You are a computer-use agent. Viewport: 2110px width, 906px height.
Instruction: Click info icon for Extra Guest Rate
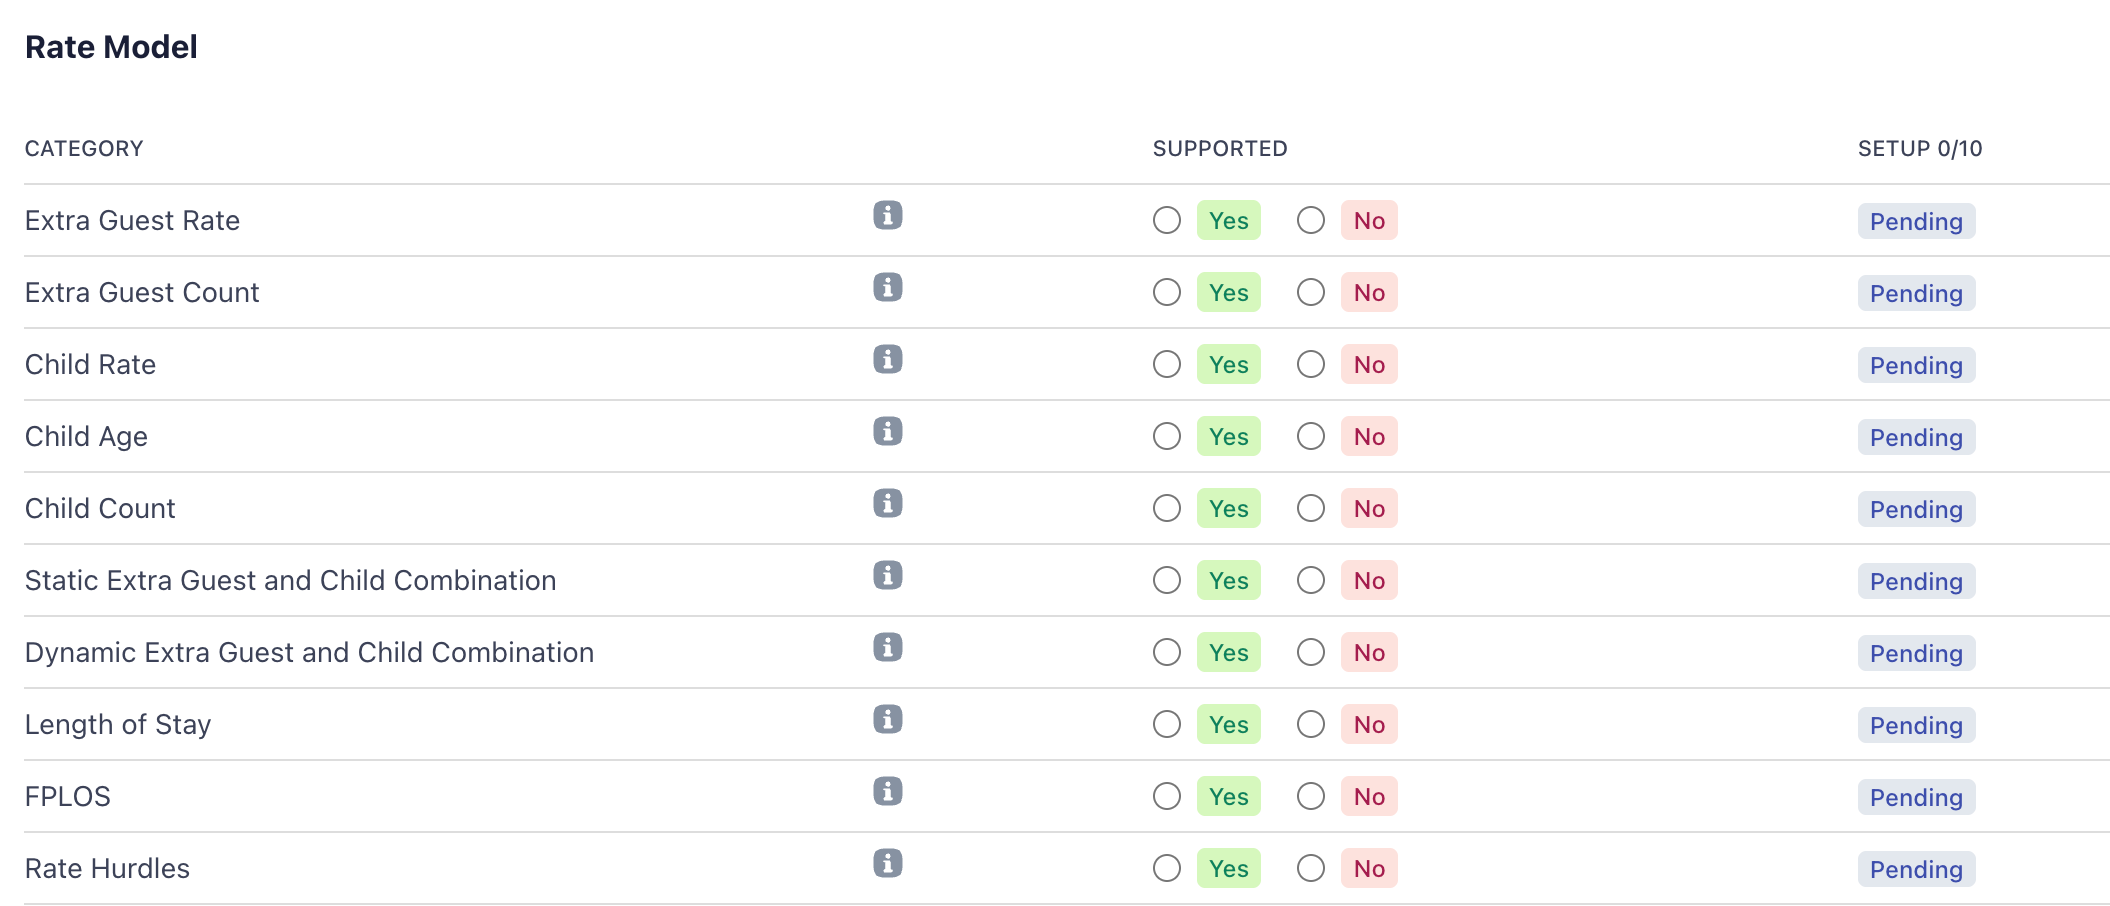(x=888, y=216)
